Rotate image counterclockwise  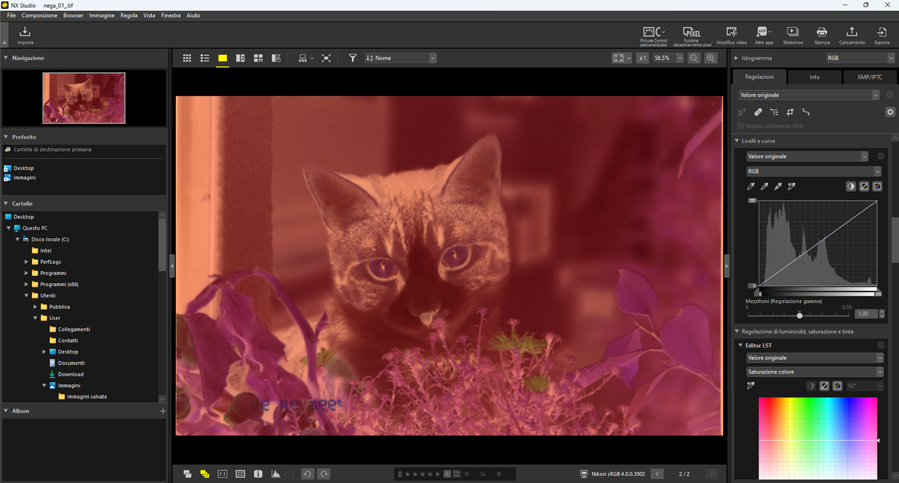[x=307, y=474]
